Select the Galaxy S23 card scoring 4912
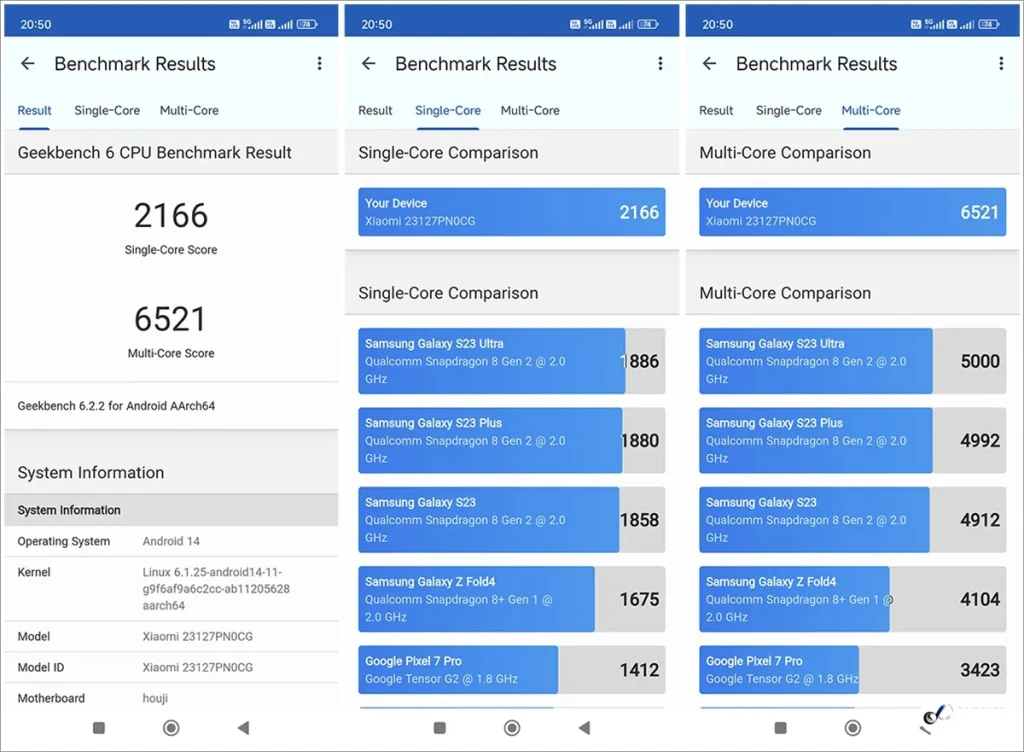 pos(853,520)
